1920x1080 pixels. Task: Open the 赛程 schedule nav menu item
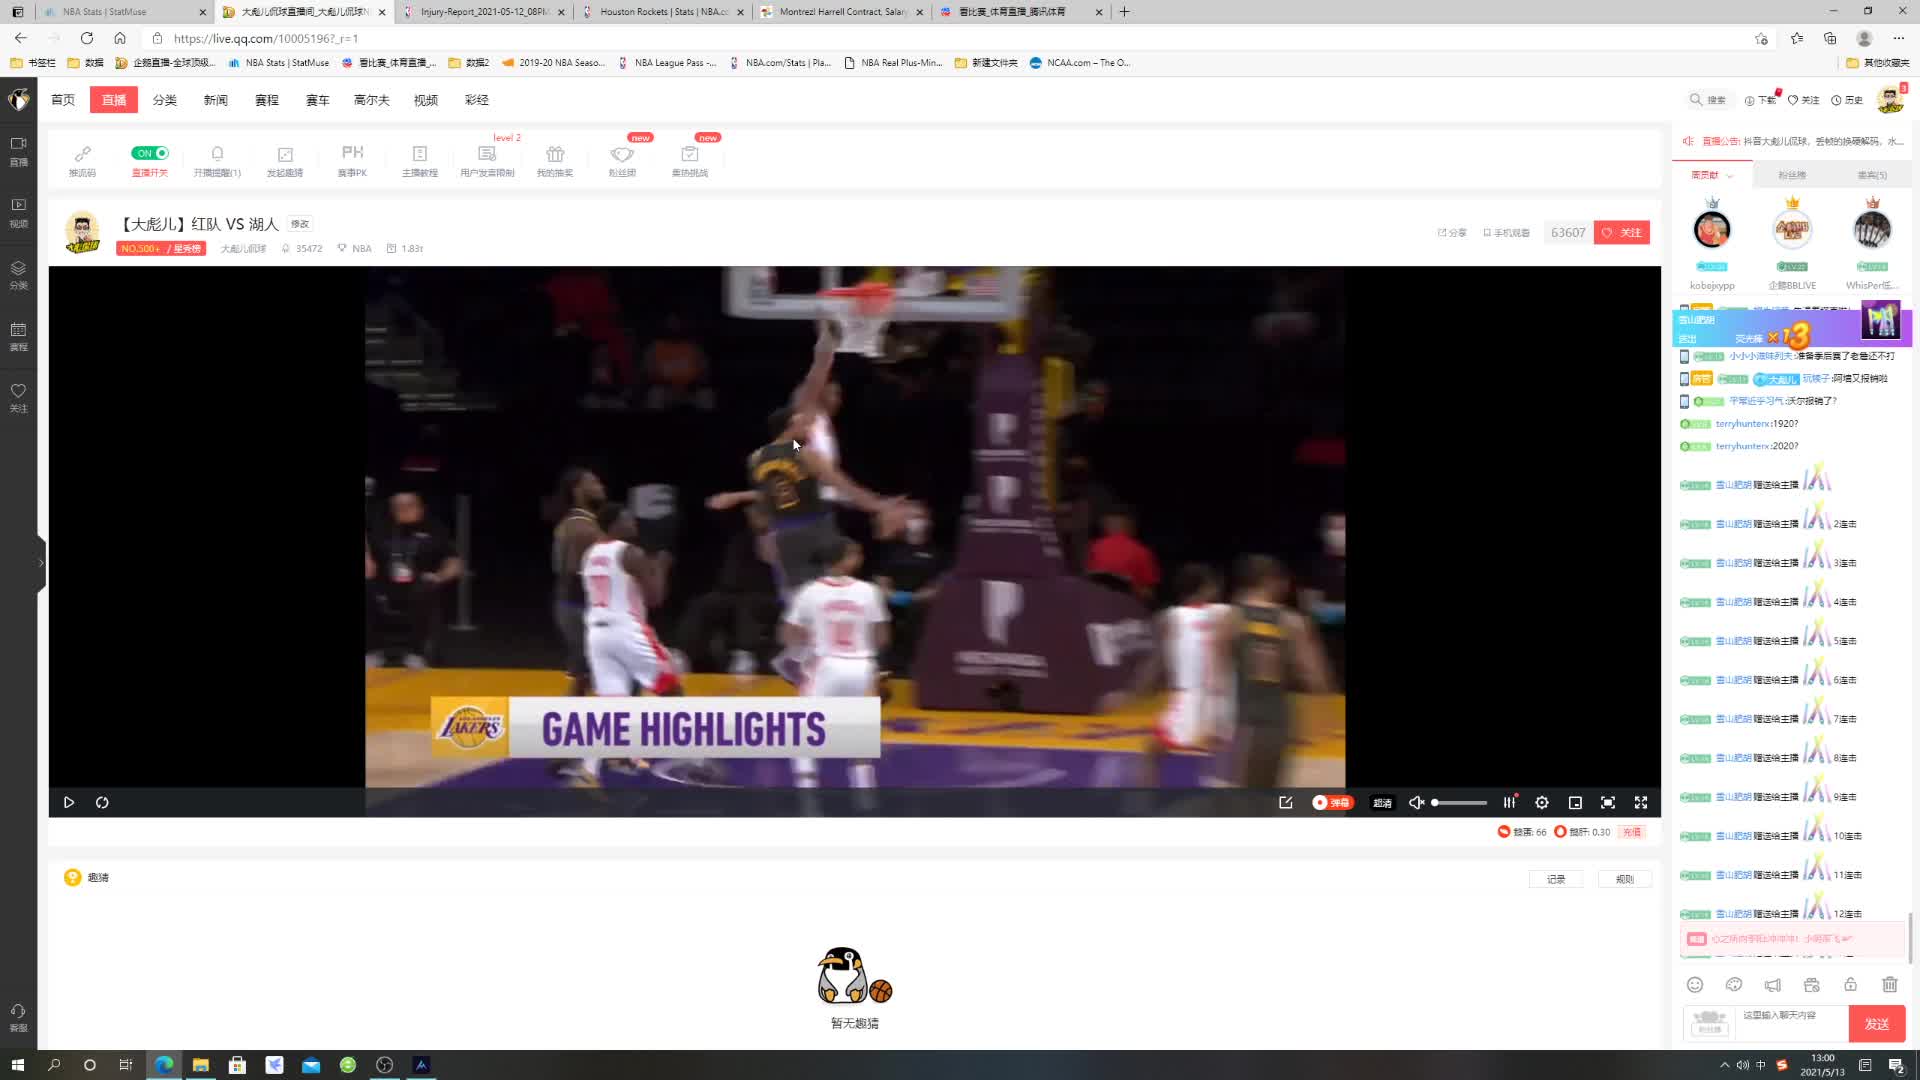tap(266, 100)
